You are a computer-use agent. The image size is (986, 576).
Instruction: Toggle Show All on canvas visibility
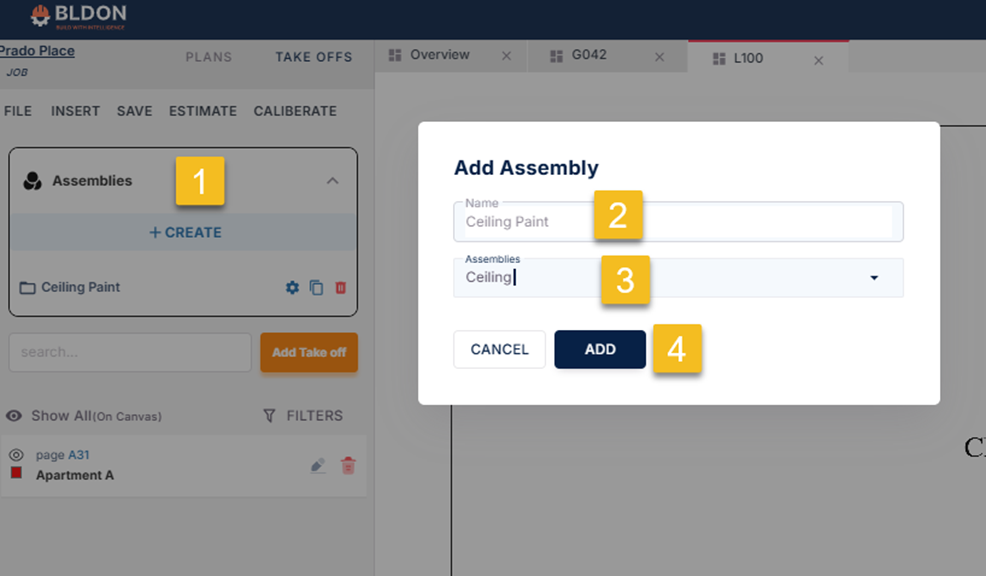[14, 416]
